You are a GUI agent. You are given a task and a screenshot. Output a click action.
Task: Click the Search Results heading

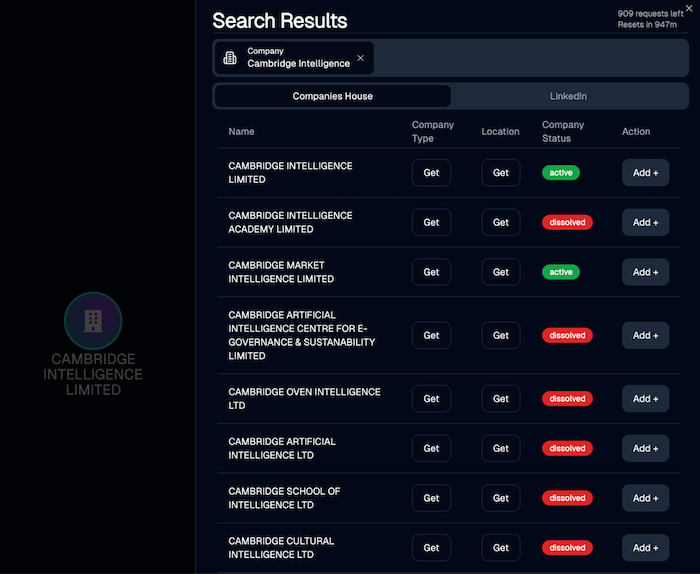pos(280,21)
